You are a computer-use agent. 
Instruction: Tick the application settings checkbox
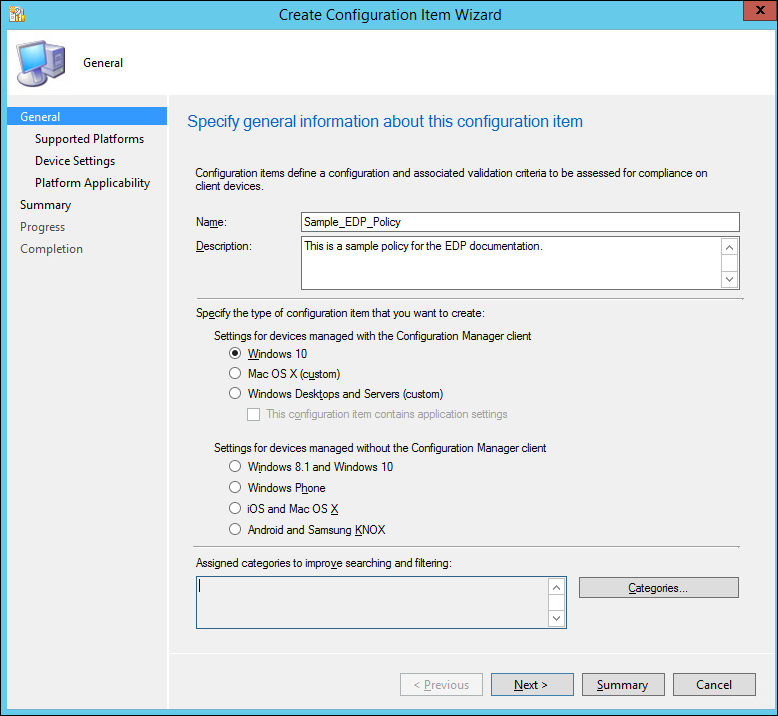pyautogui.click(x=254, y=414)
